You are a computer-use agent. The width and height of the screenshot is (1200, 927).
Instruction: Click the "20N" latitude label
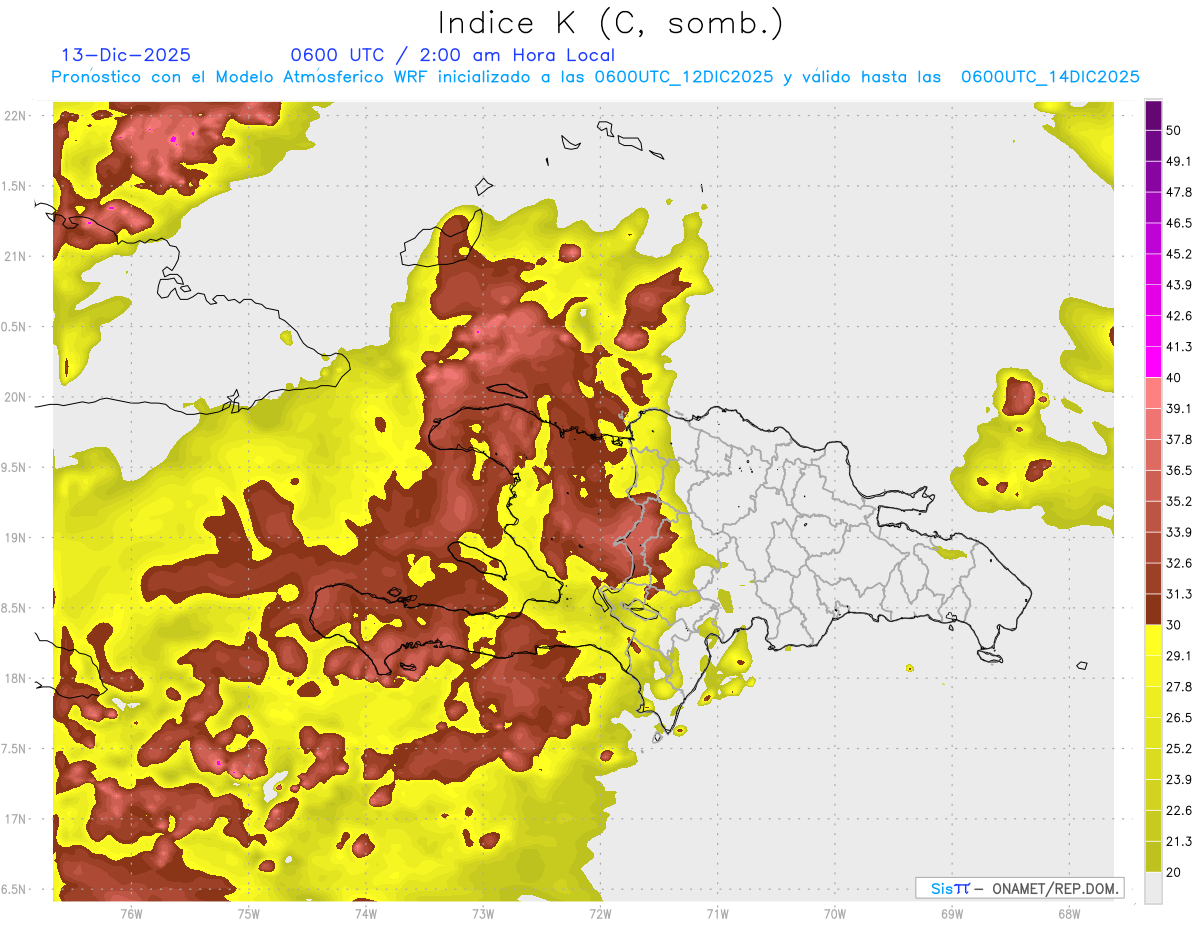coord(15,397)
